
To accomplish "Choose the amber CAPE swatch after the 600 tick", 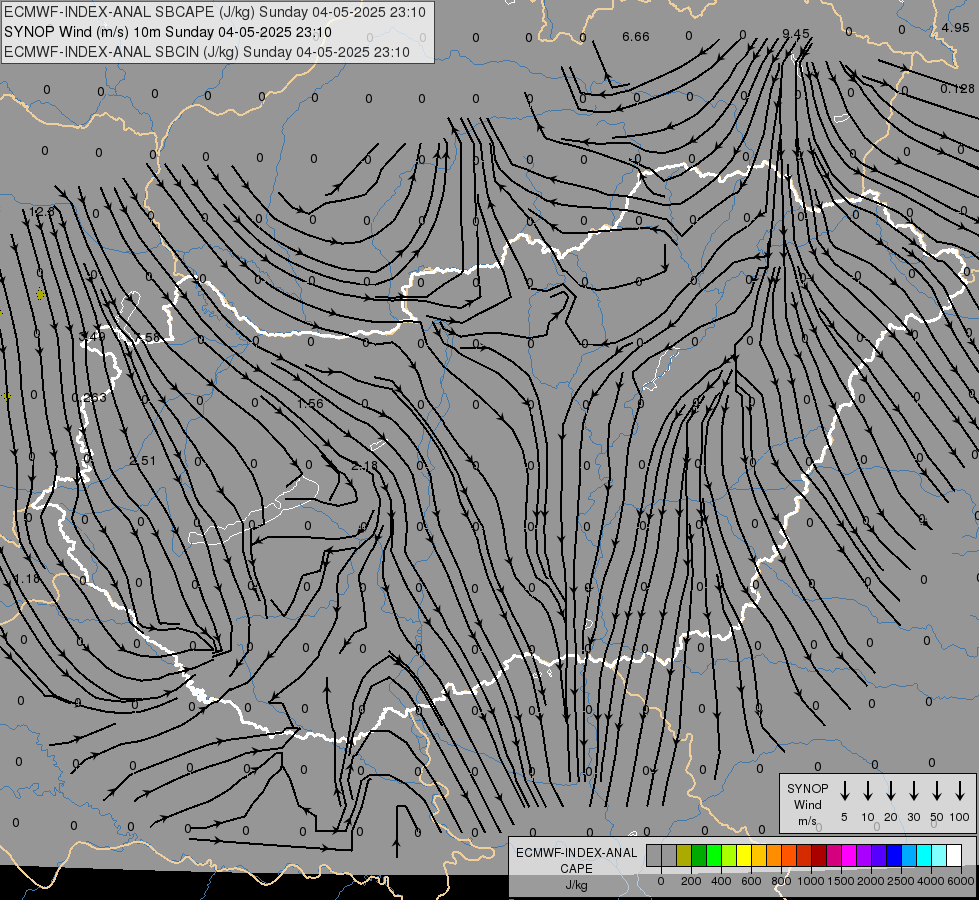I will [x=759, y=855].
